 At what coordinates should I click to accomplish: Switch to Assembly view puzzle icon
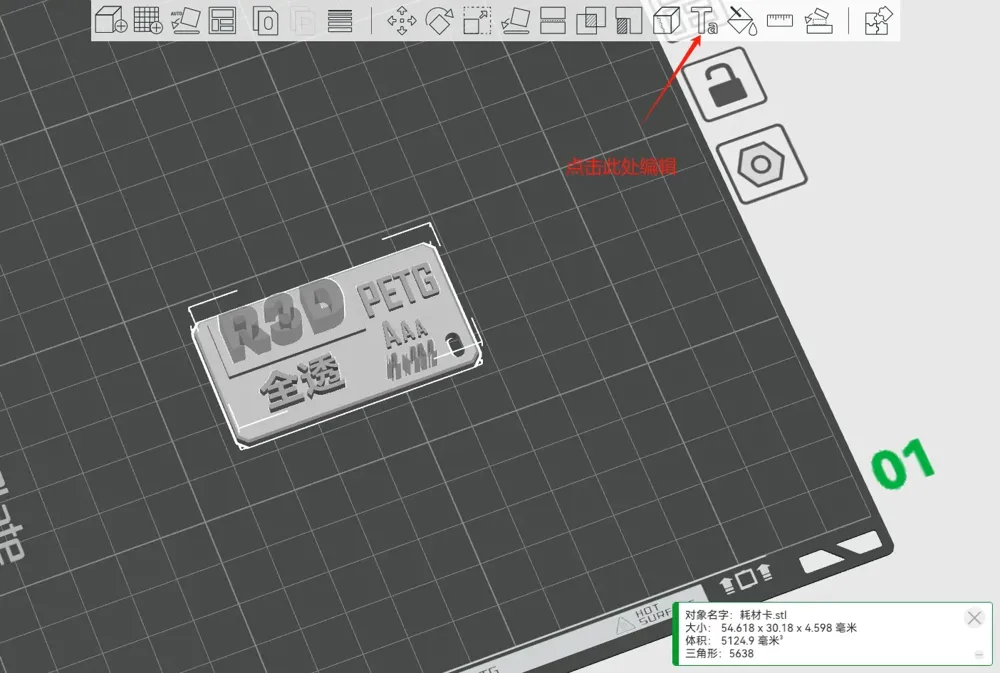pyautogui.click(x=878, y=20)
